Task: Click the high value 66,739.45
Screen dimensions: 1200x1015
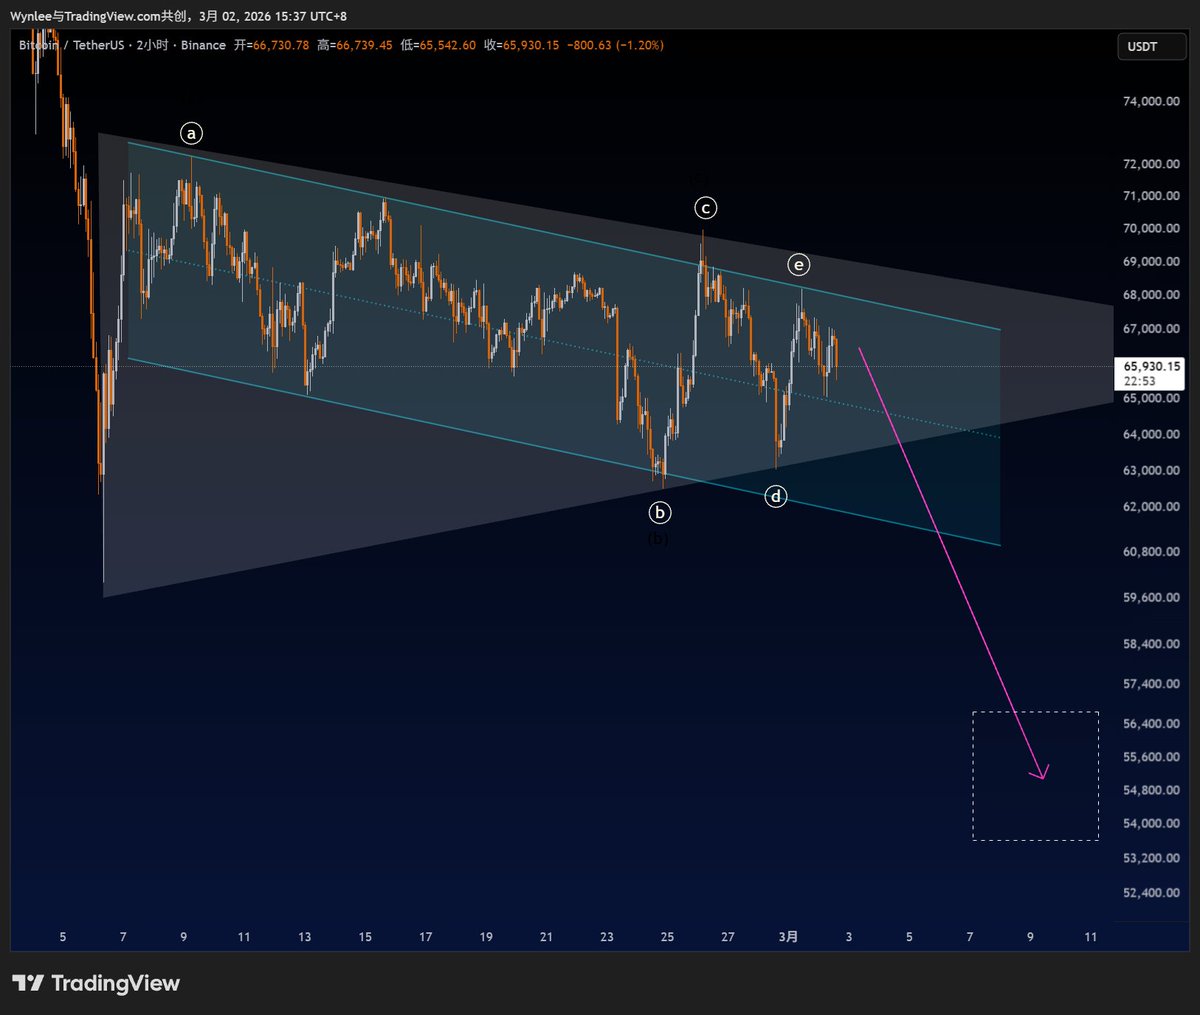Action: 364,45
